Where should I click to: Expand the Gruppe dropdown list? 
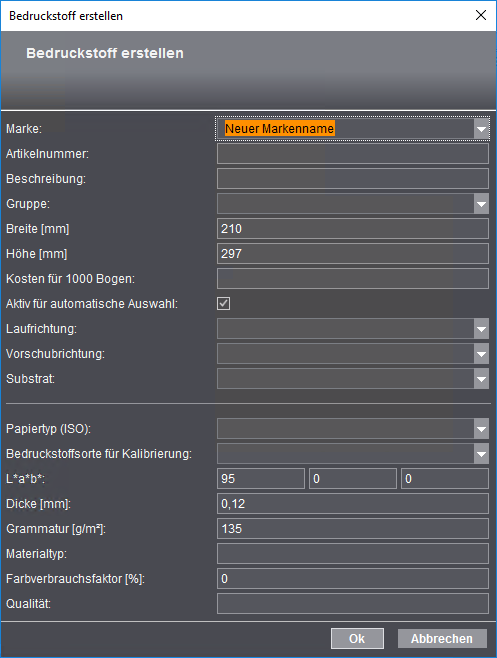[481, 204]
